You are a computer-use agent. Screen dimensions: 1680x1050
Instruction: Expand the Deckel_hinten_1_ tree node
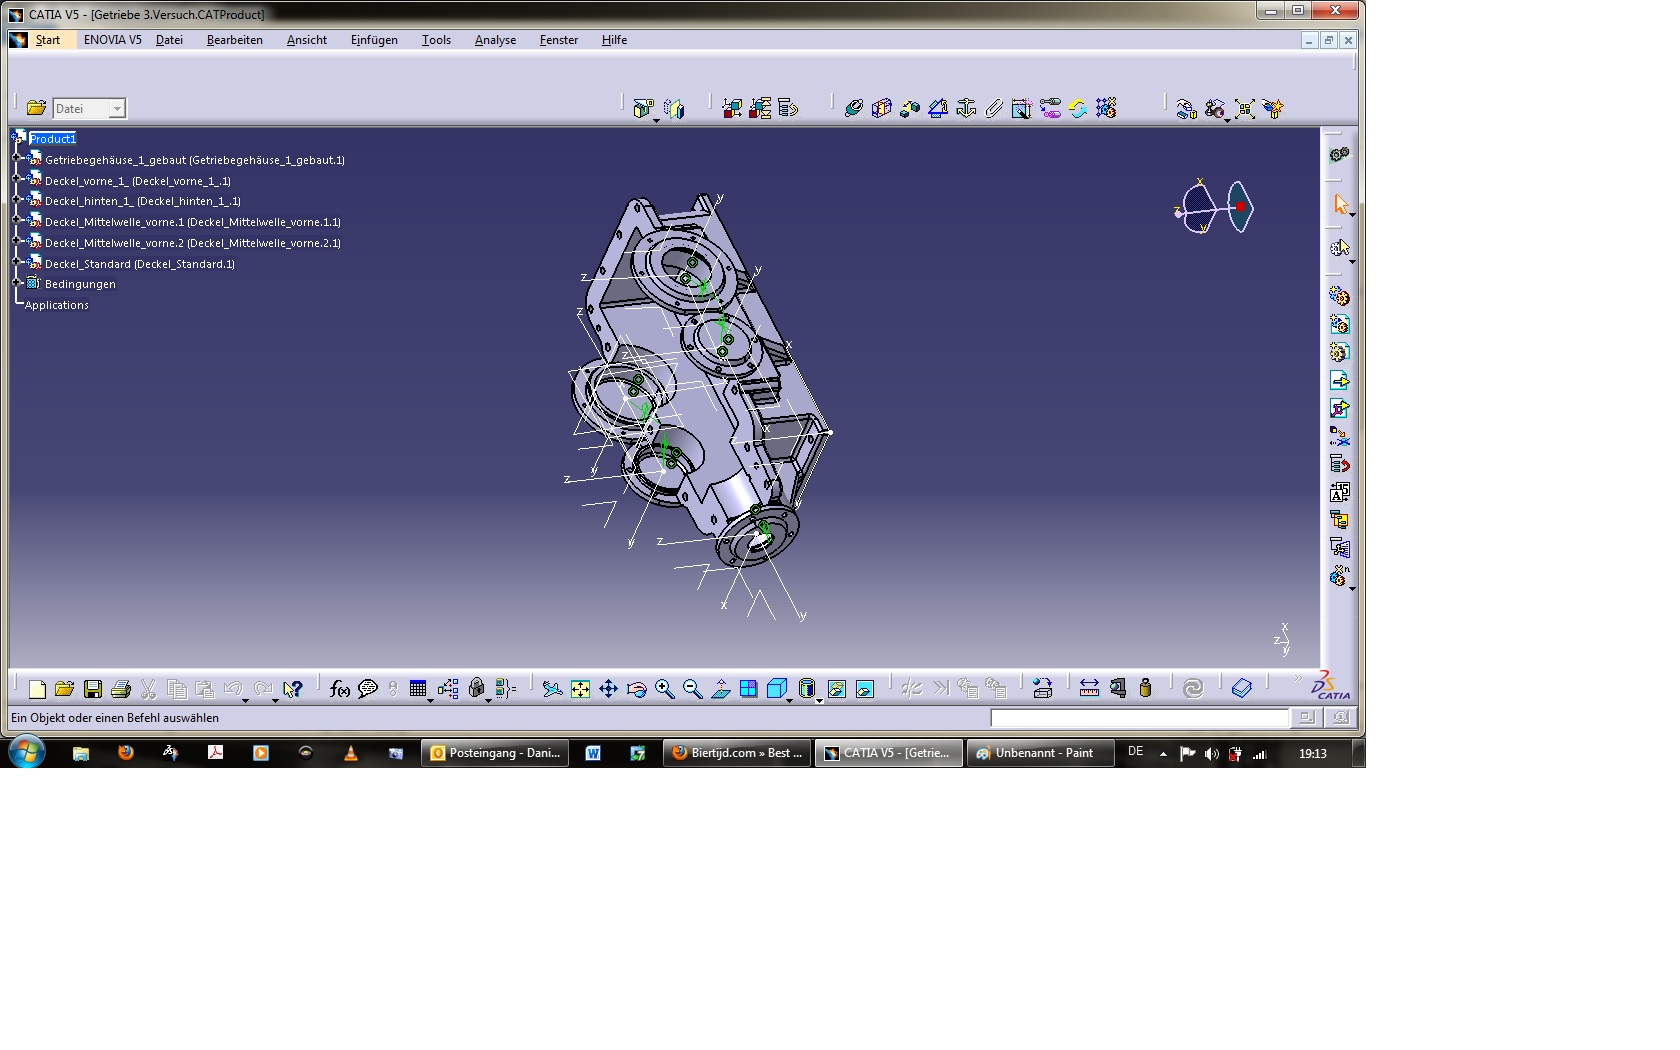[x=17, y=200]
